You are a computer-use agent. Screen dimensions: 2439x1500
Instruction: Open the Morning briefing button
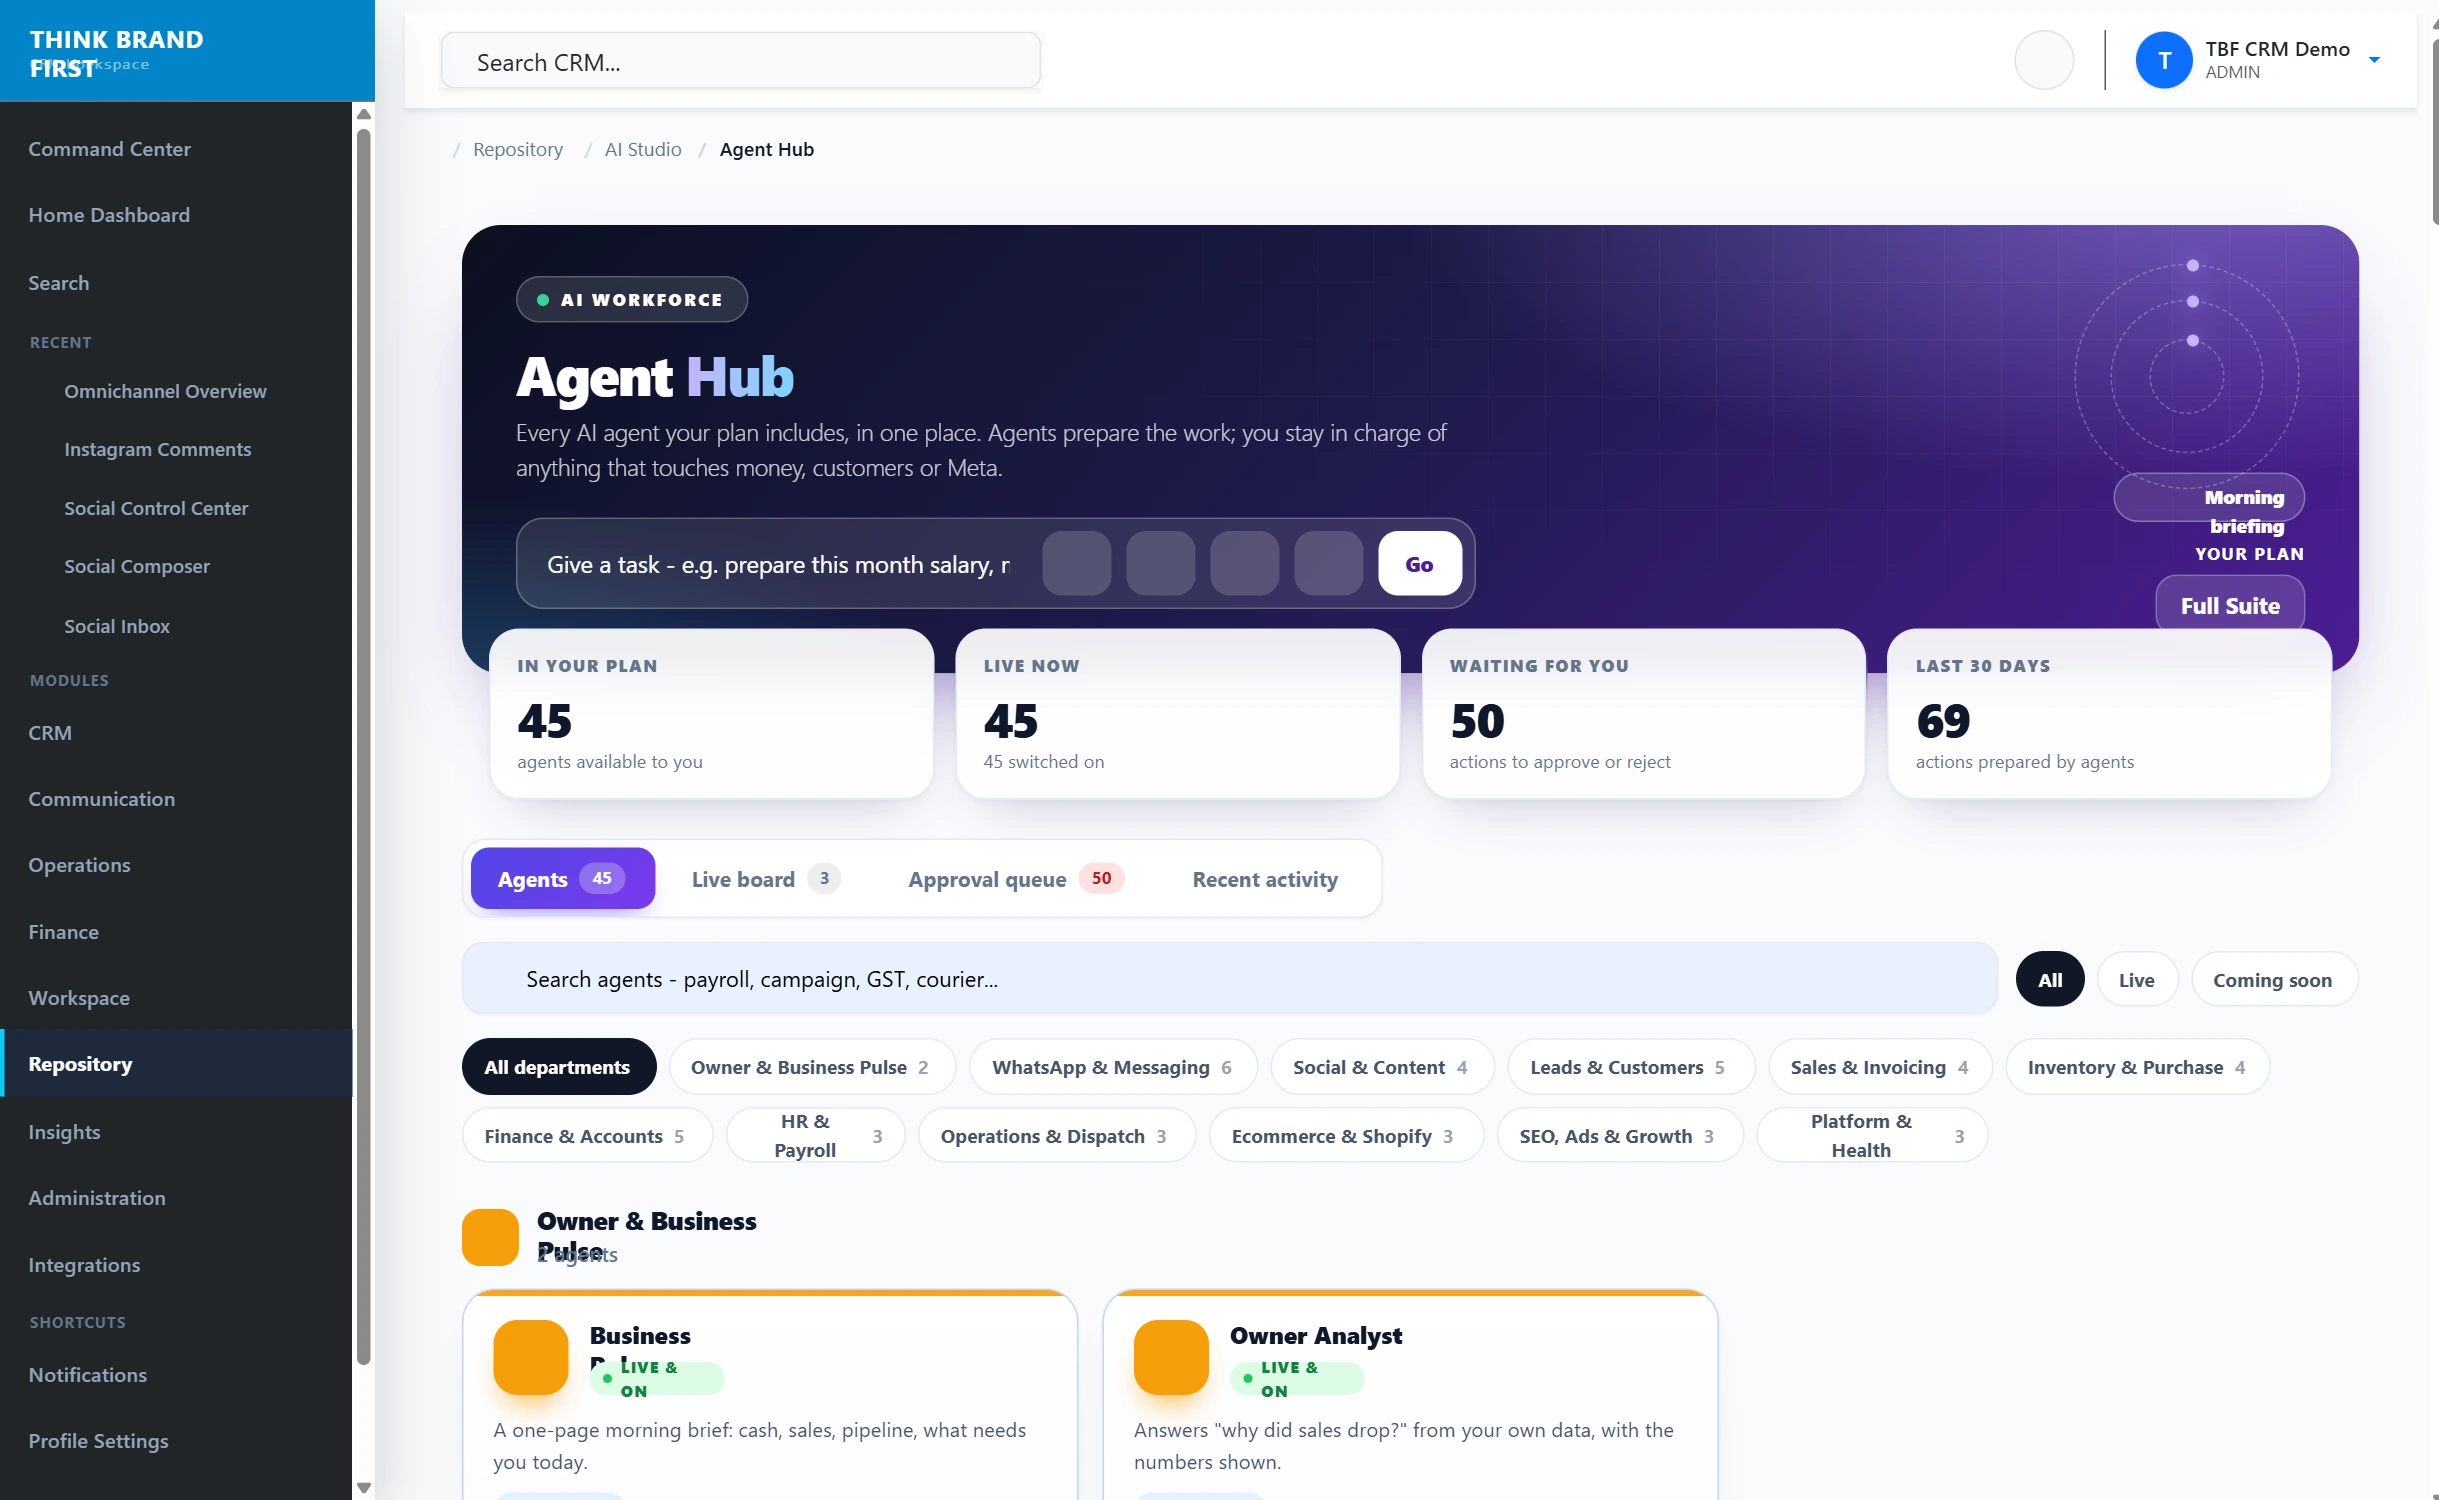pos(2209,498)
